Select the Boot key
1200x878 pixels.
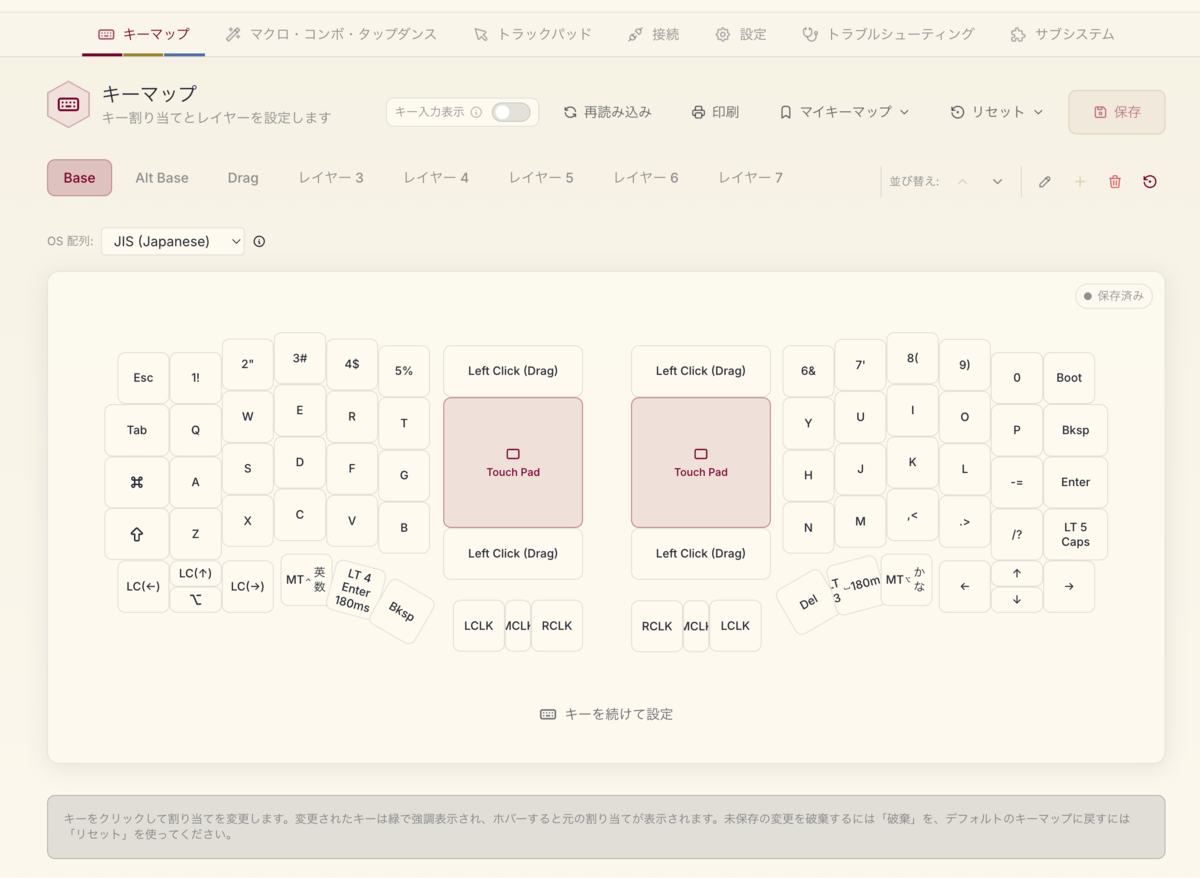point(1069,378)
